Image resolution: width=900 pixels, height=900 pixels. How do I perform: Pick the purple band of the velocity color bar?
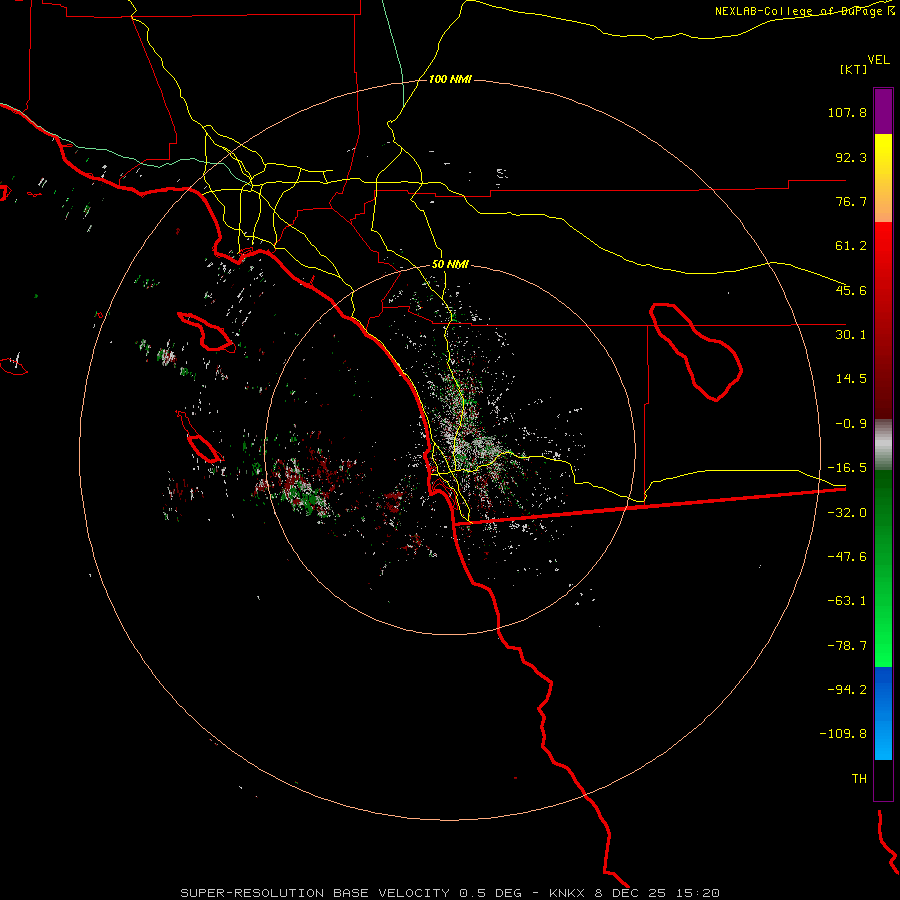click(x=883, y=111)
